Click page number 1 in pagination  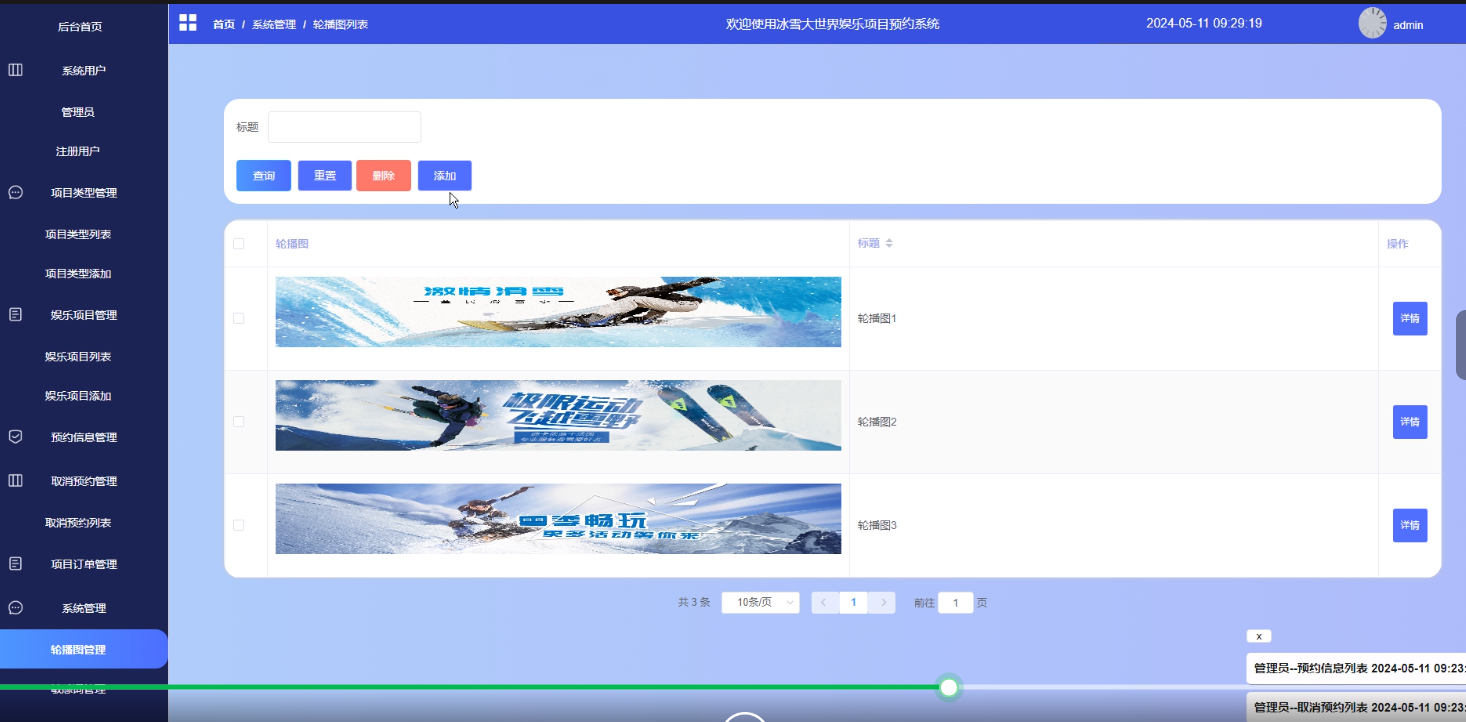pos(853,602)
